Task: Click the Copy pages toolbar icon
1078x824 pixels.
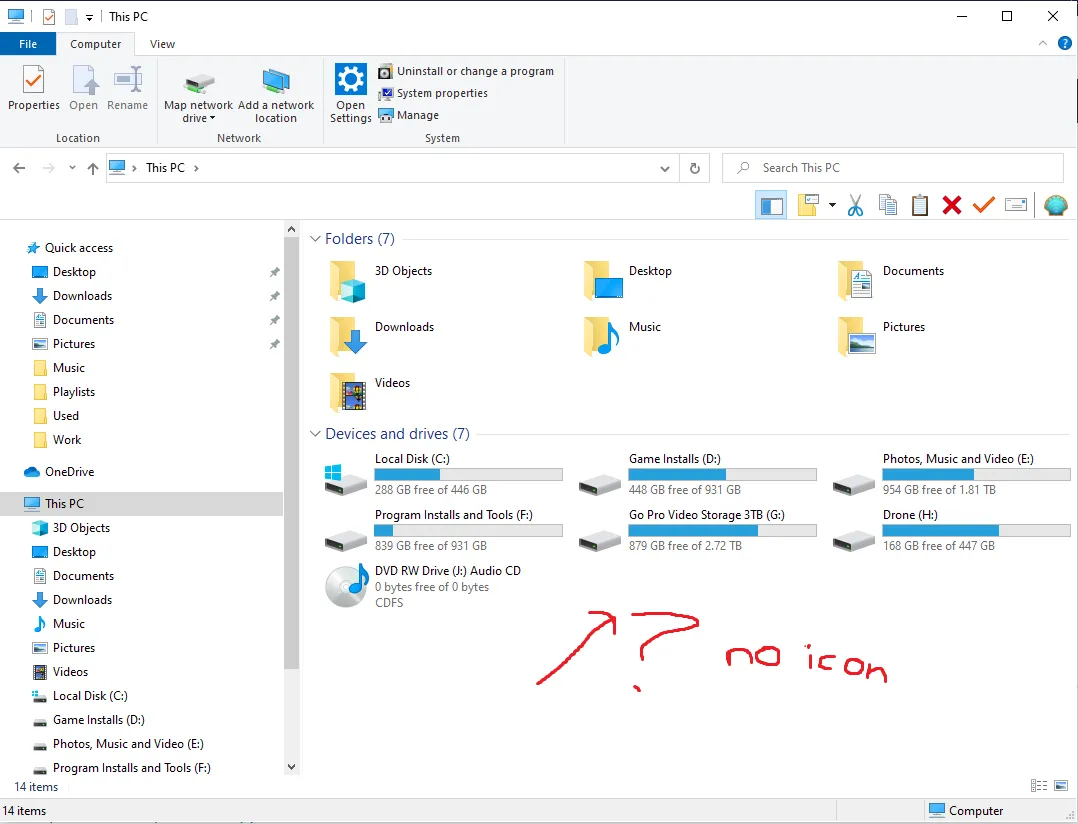Action: click(888, 205)
